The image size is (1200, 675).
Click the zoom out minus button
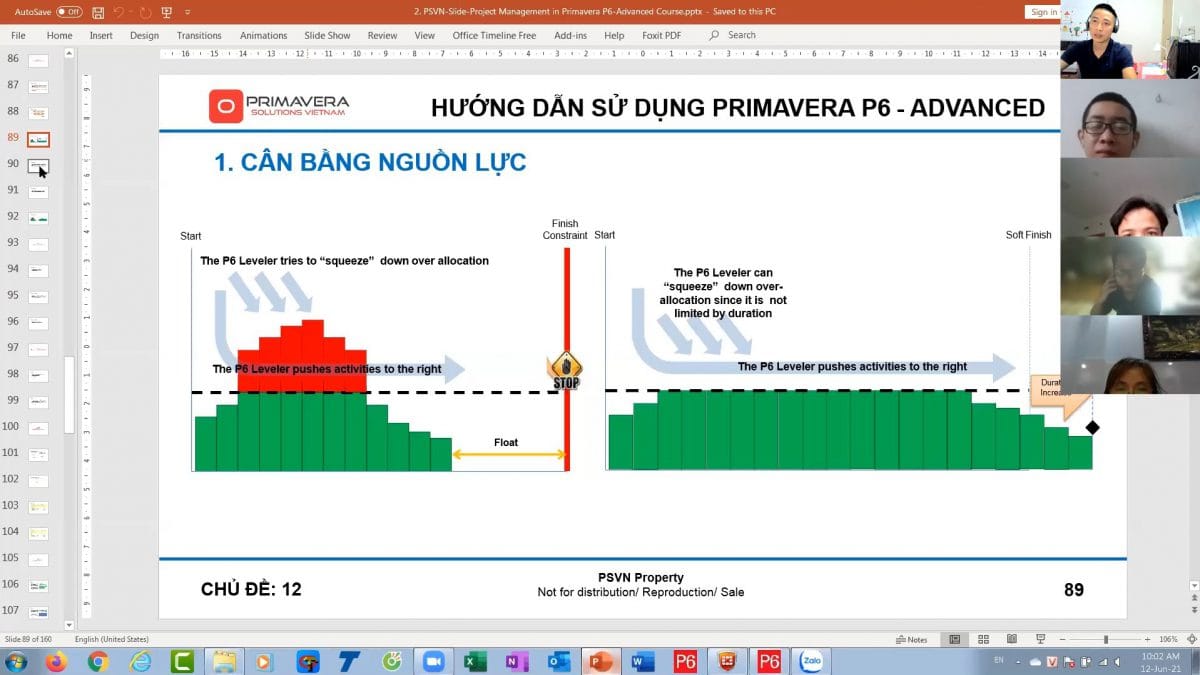click(1060, 639)
